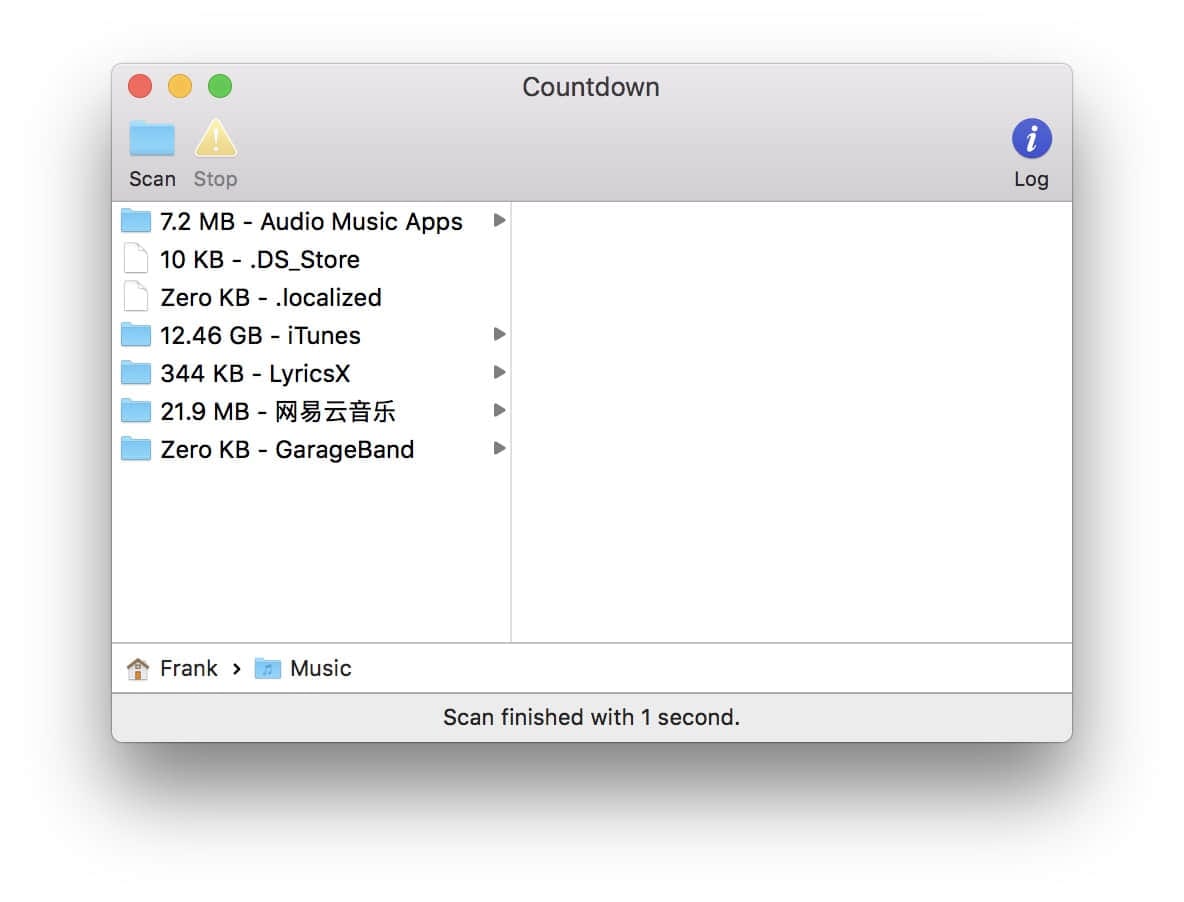
Task: Minimize the window with yellow button
Action: coord(180,86)
